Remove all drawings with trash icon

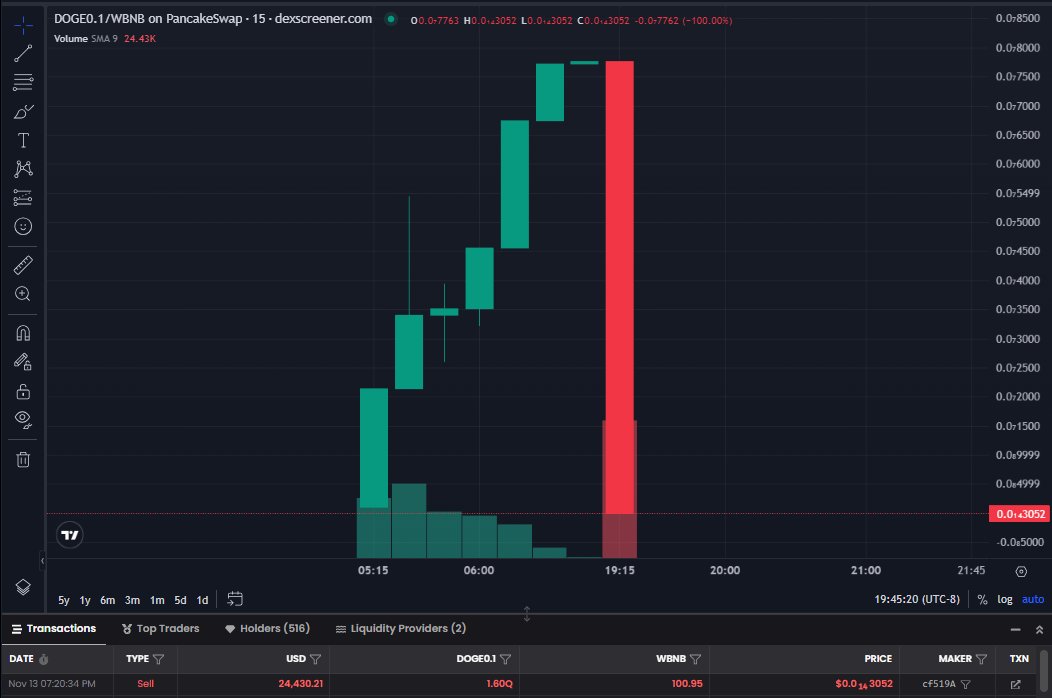tap(22, 458)
